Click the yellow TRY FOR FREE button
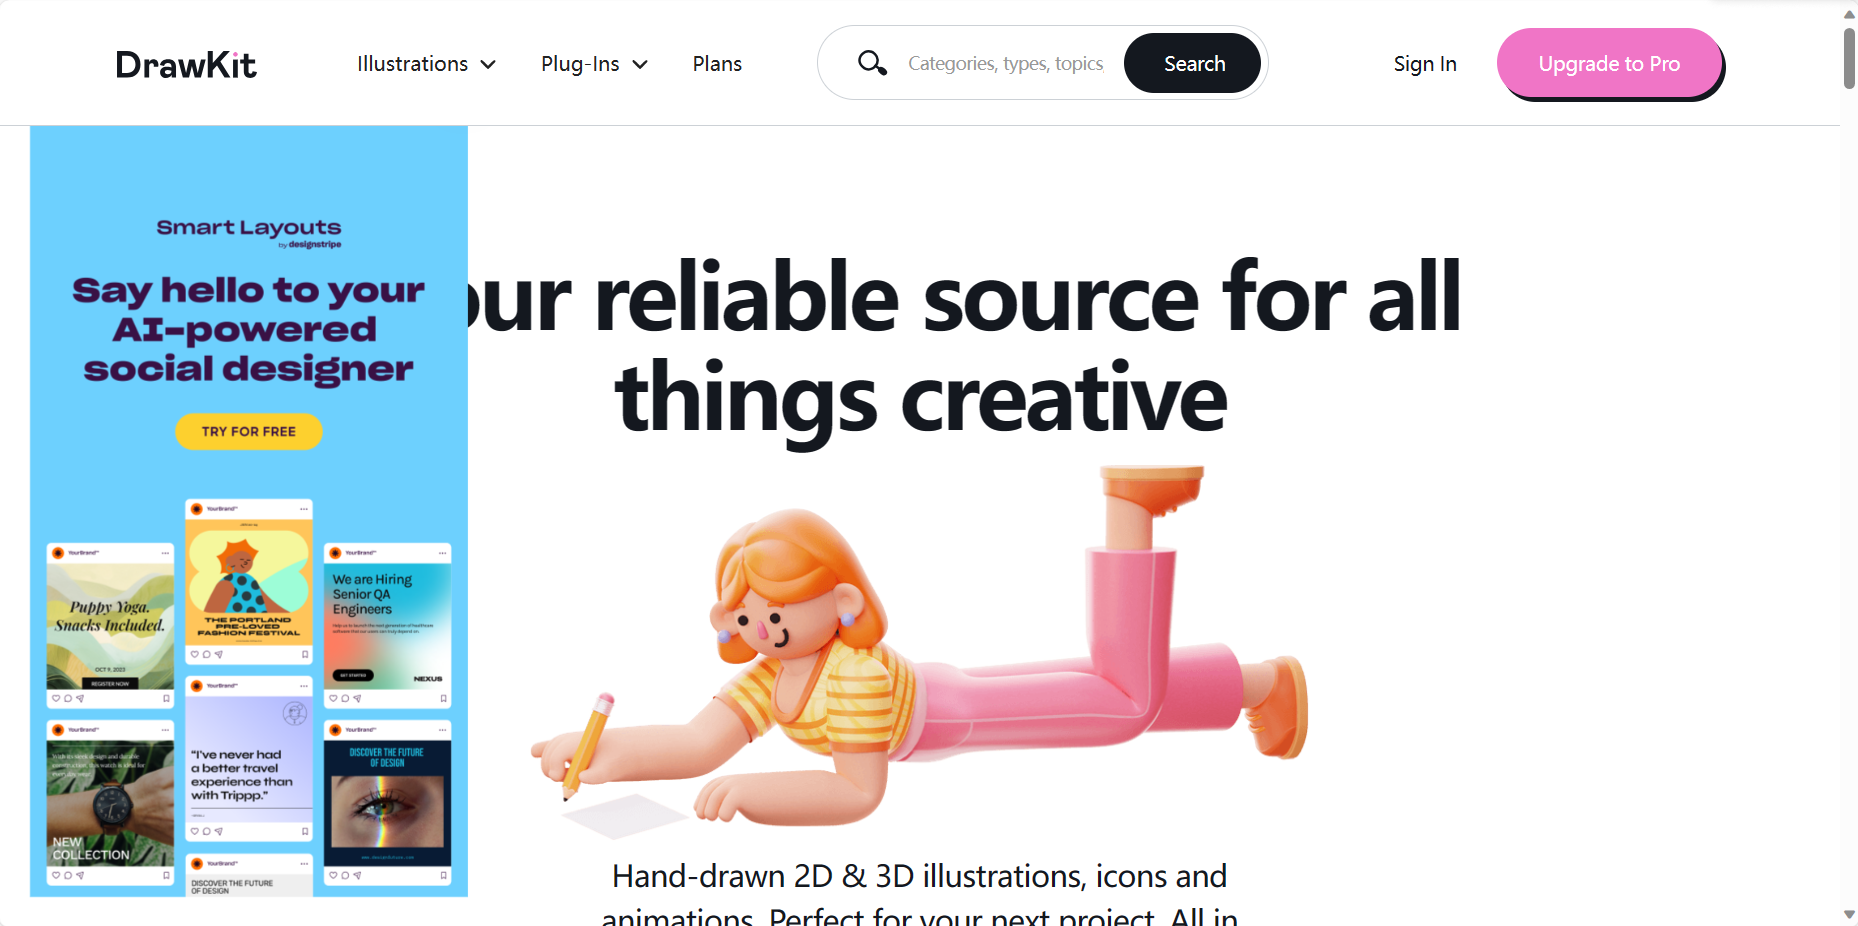This screenshot has height=926, width=1858. (249, 432)
